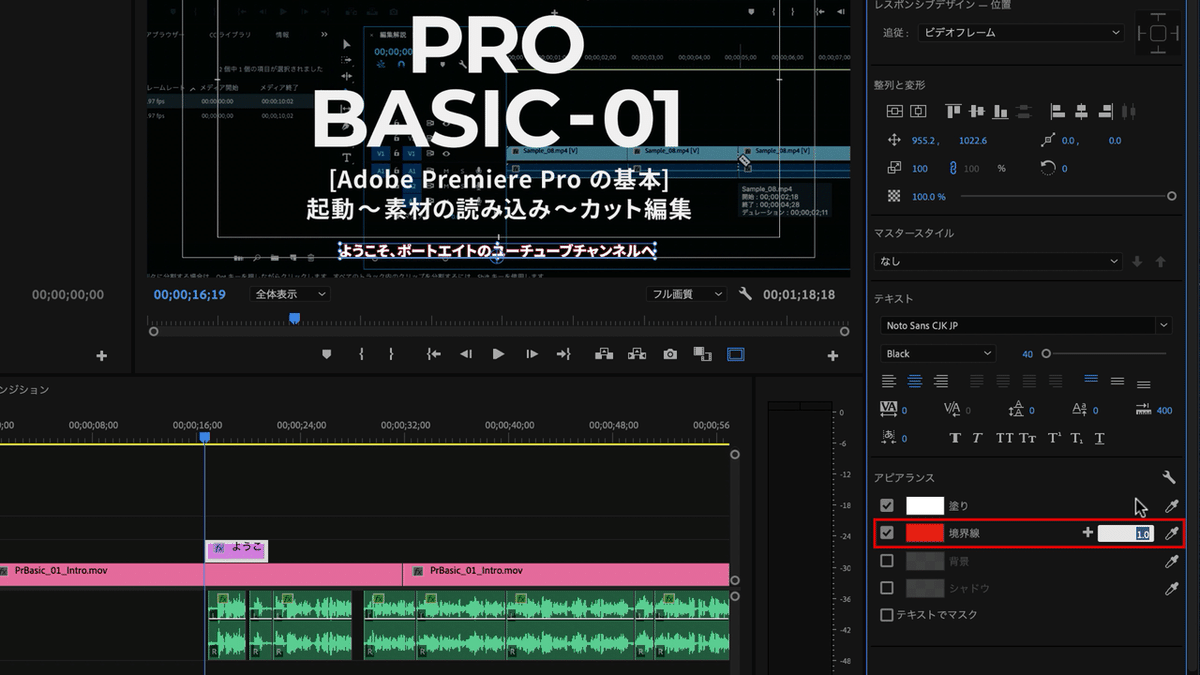Step back one frame
Image resolution: width=1200 pixels, height=675 pixels.
466,354
